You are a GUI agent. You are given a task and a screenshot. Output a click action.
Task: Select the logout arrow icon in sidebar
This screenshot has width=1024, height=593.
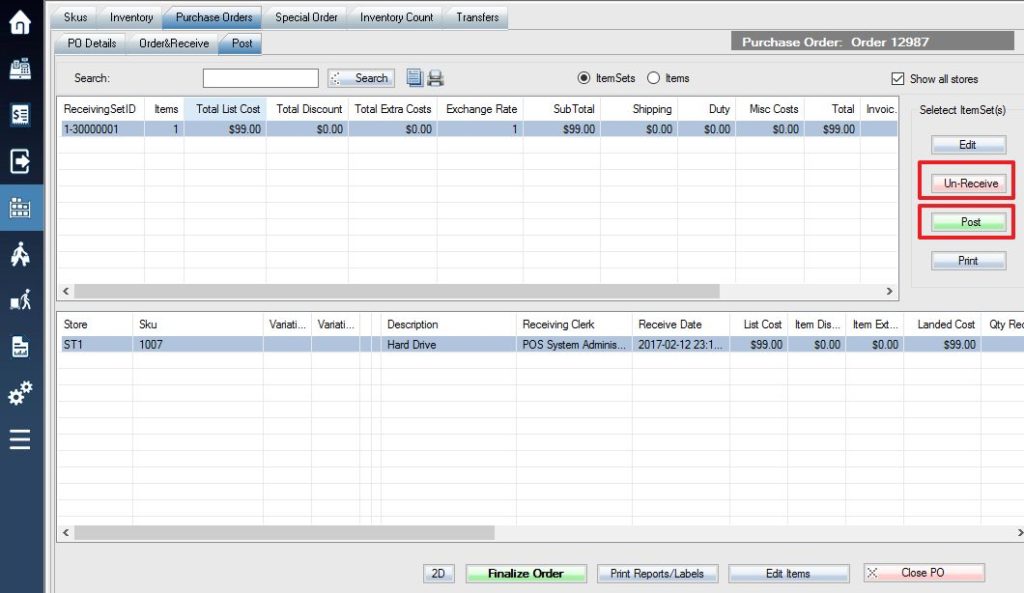19,161
